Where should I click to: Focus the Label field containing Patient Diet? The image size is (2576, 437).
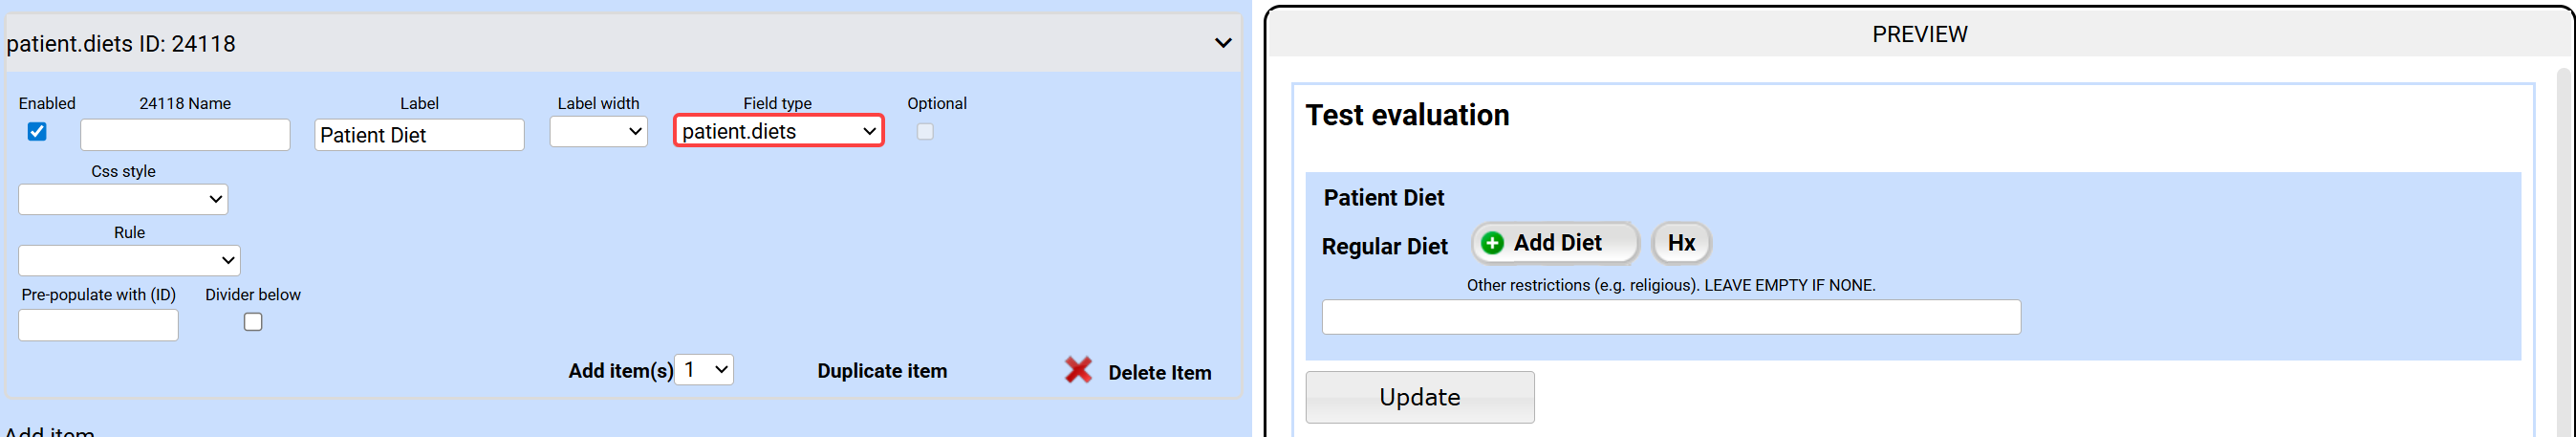419,135
